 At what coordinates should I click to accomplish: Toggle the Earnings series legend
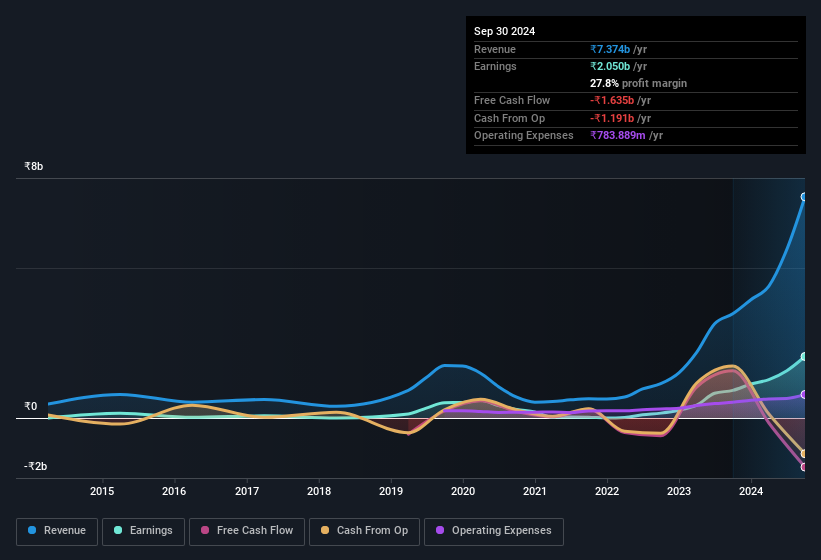pos(143,531)
